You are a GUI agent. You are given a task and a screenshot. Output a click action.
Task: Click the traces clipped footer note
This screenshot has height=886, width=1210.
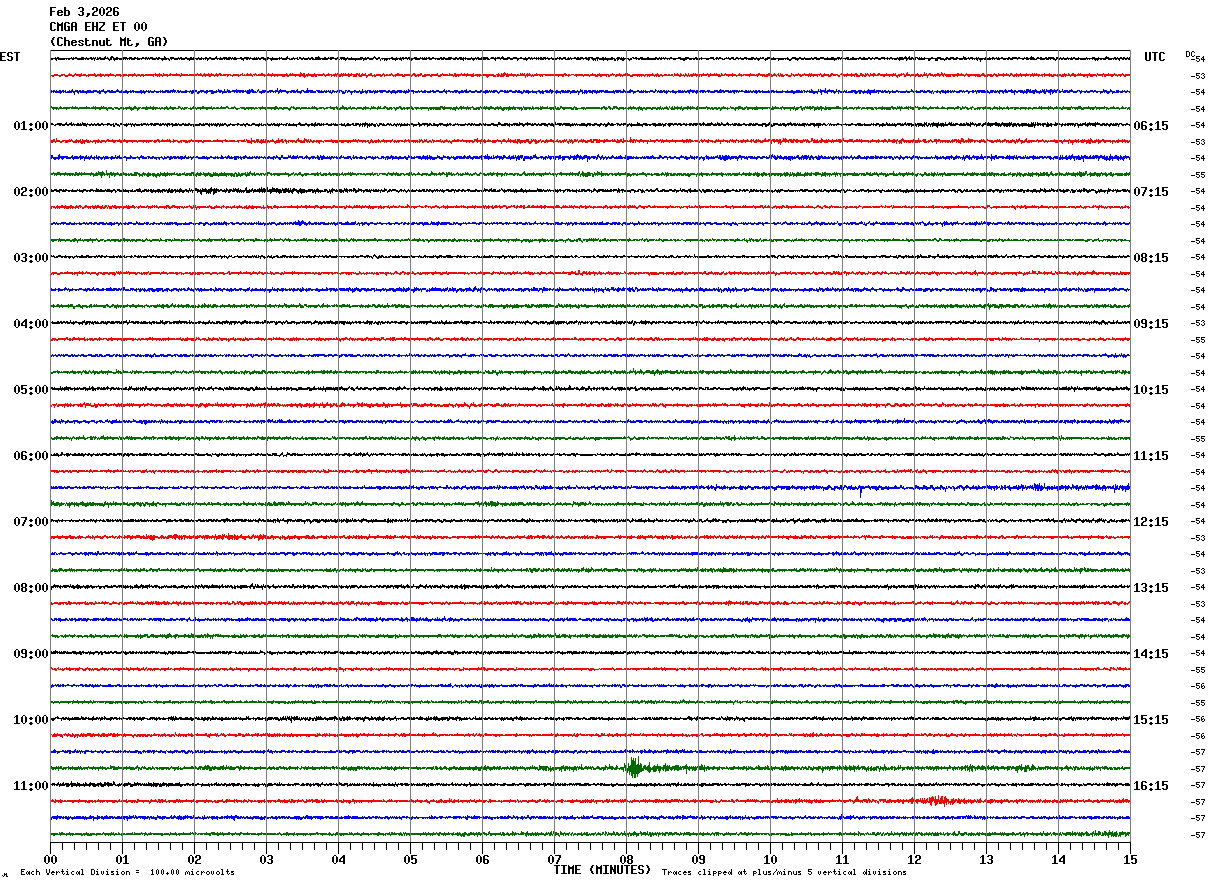point(784,873)
